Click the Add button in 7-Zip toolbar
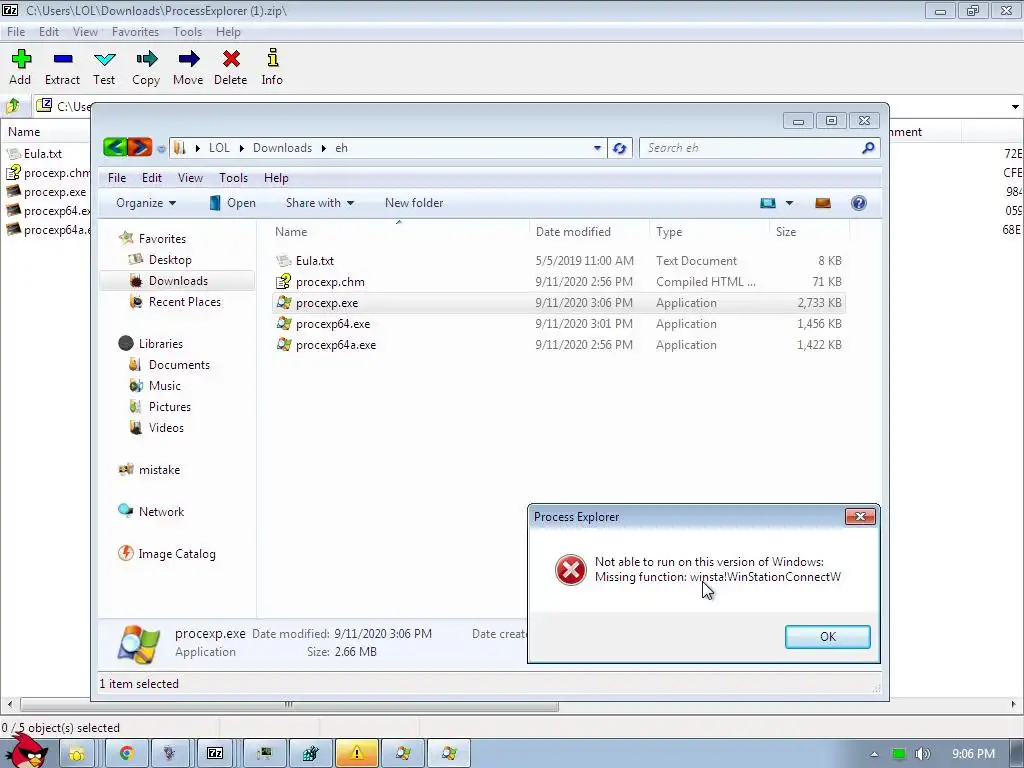Screen dimensions: 1024x768 pos(20,67)
